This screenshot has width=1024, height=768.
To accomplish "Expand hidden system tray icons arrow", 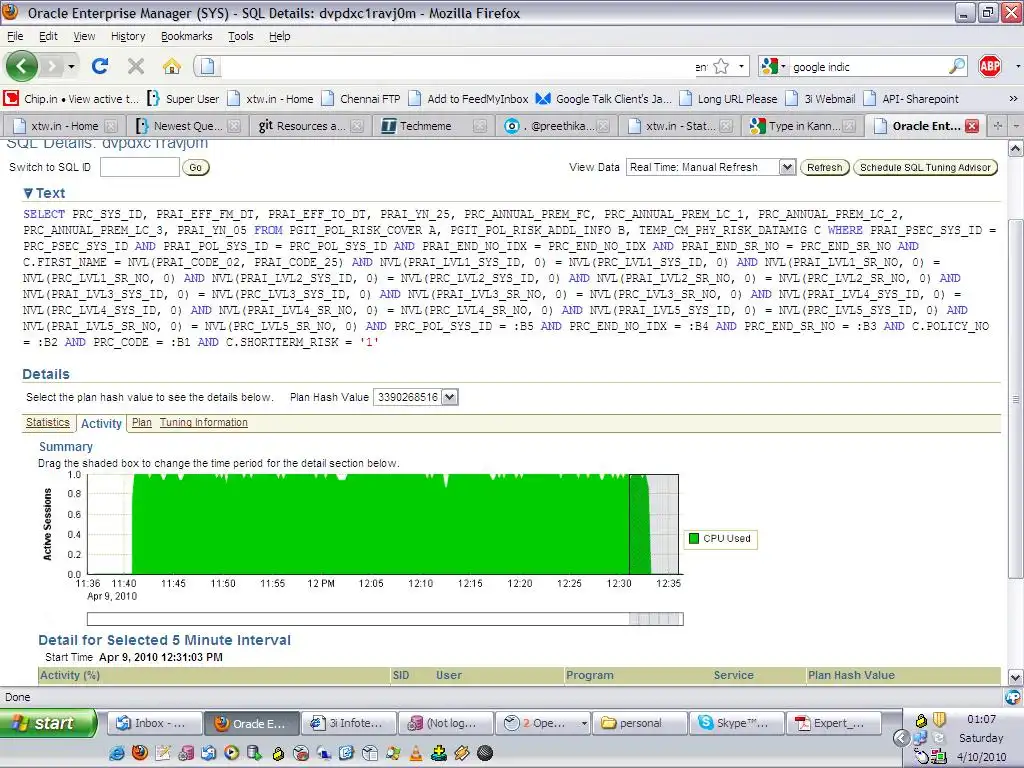I will click(x=901, y=738).
